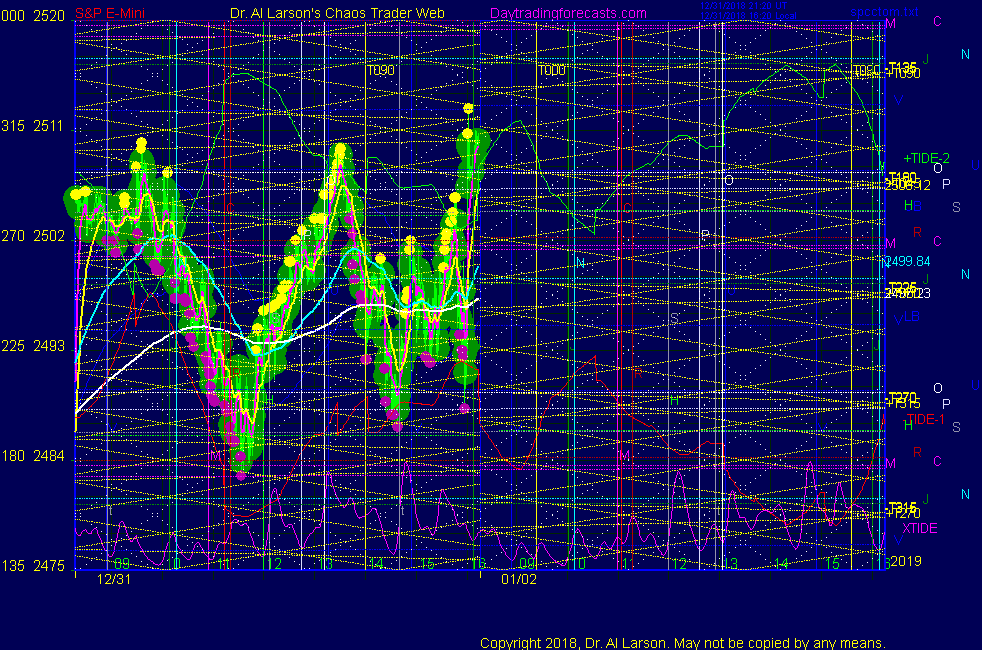Click the '-T315' level label on right
982x650 pixels.
click(x=902, y=506)
